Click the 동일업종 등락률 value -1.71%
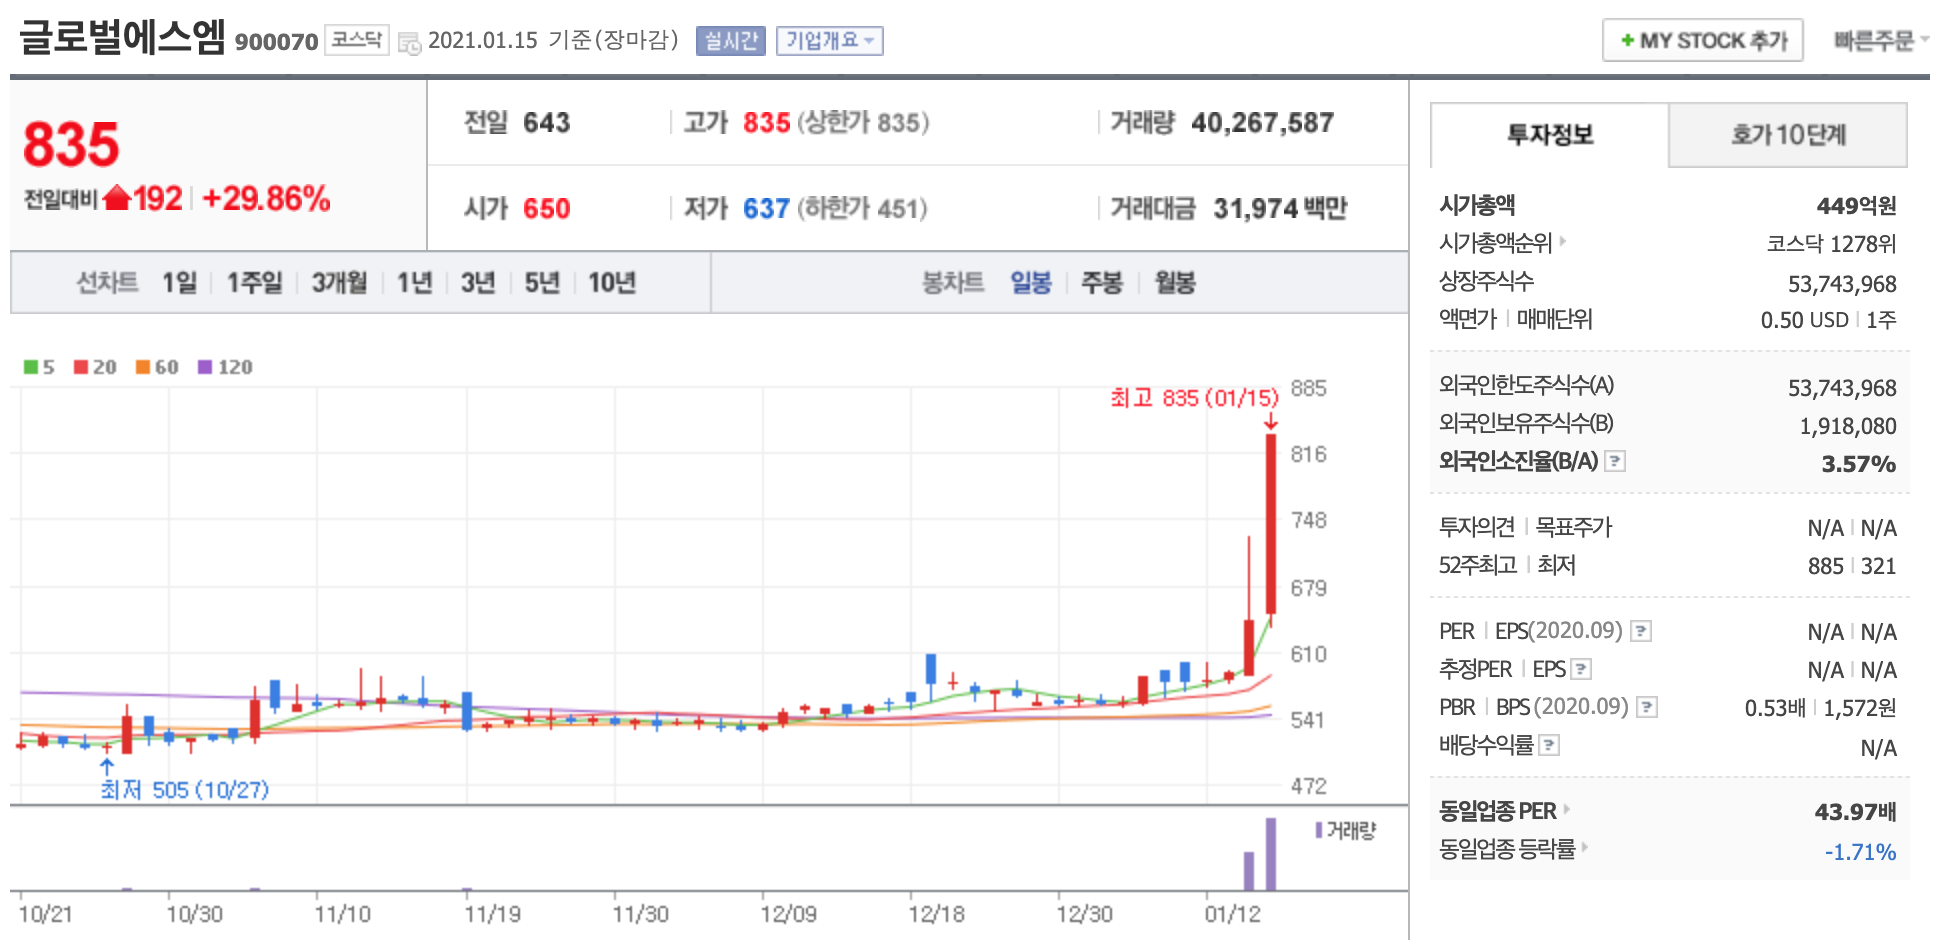The image size is (1944, 940). (1860, 852)
